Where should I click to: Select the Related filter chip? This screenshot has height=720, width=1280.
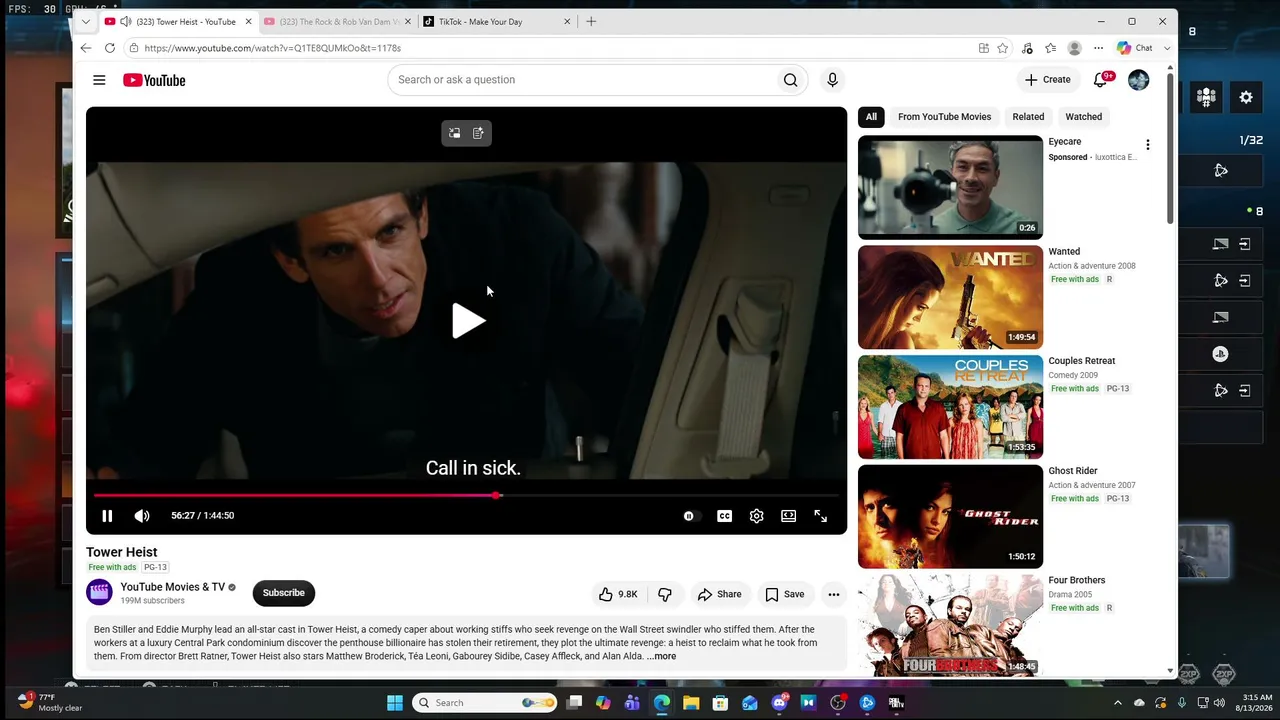click(1028, 117)
